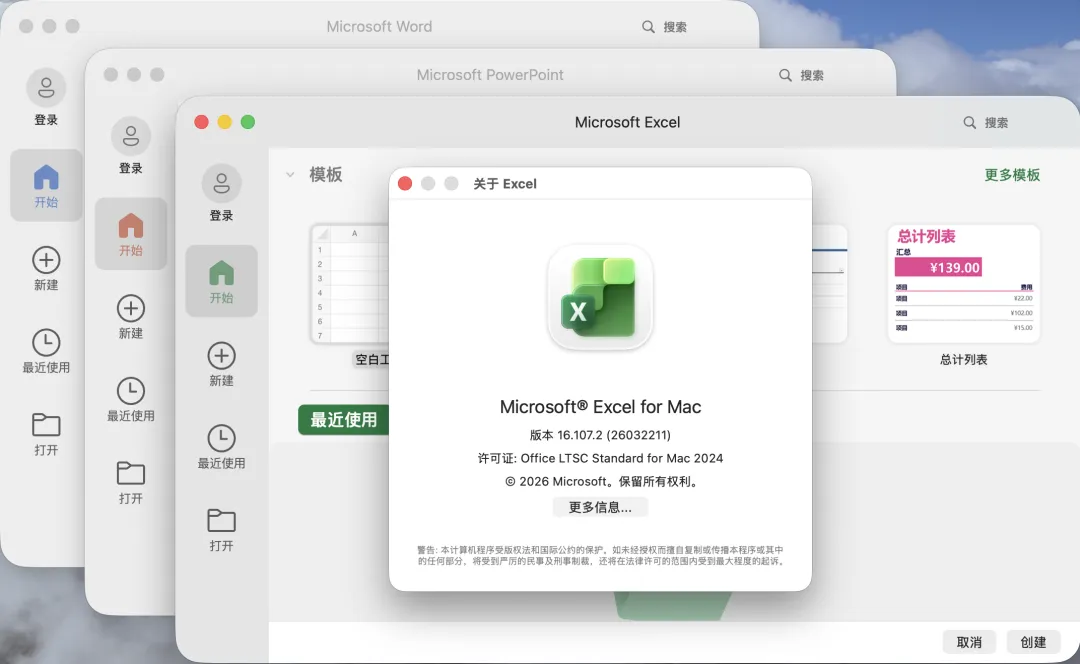Click the 新建 plus icon in PowerPoint window
Screen dimensions: 1080x664
pos(131,308)
